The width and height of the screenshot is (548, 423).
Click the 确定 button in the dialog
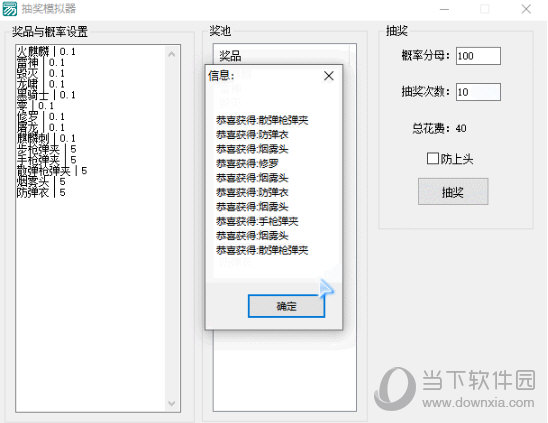pyautogui.click(x=286, y=306)
